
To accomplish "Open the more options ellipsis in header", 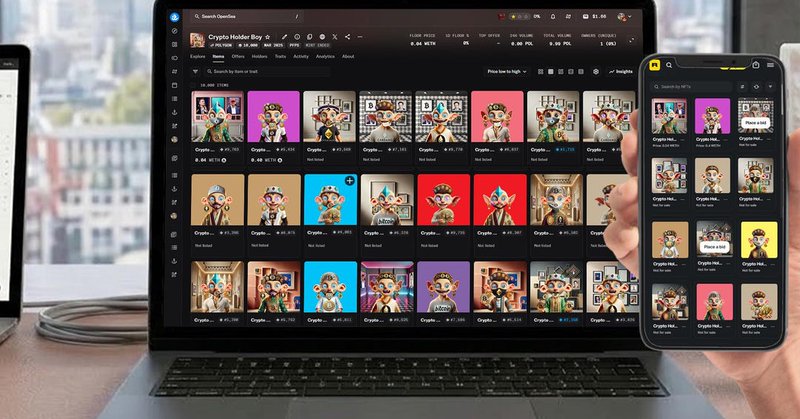I will point(360,37).
